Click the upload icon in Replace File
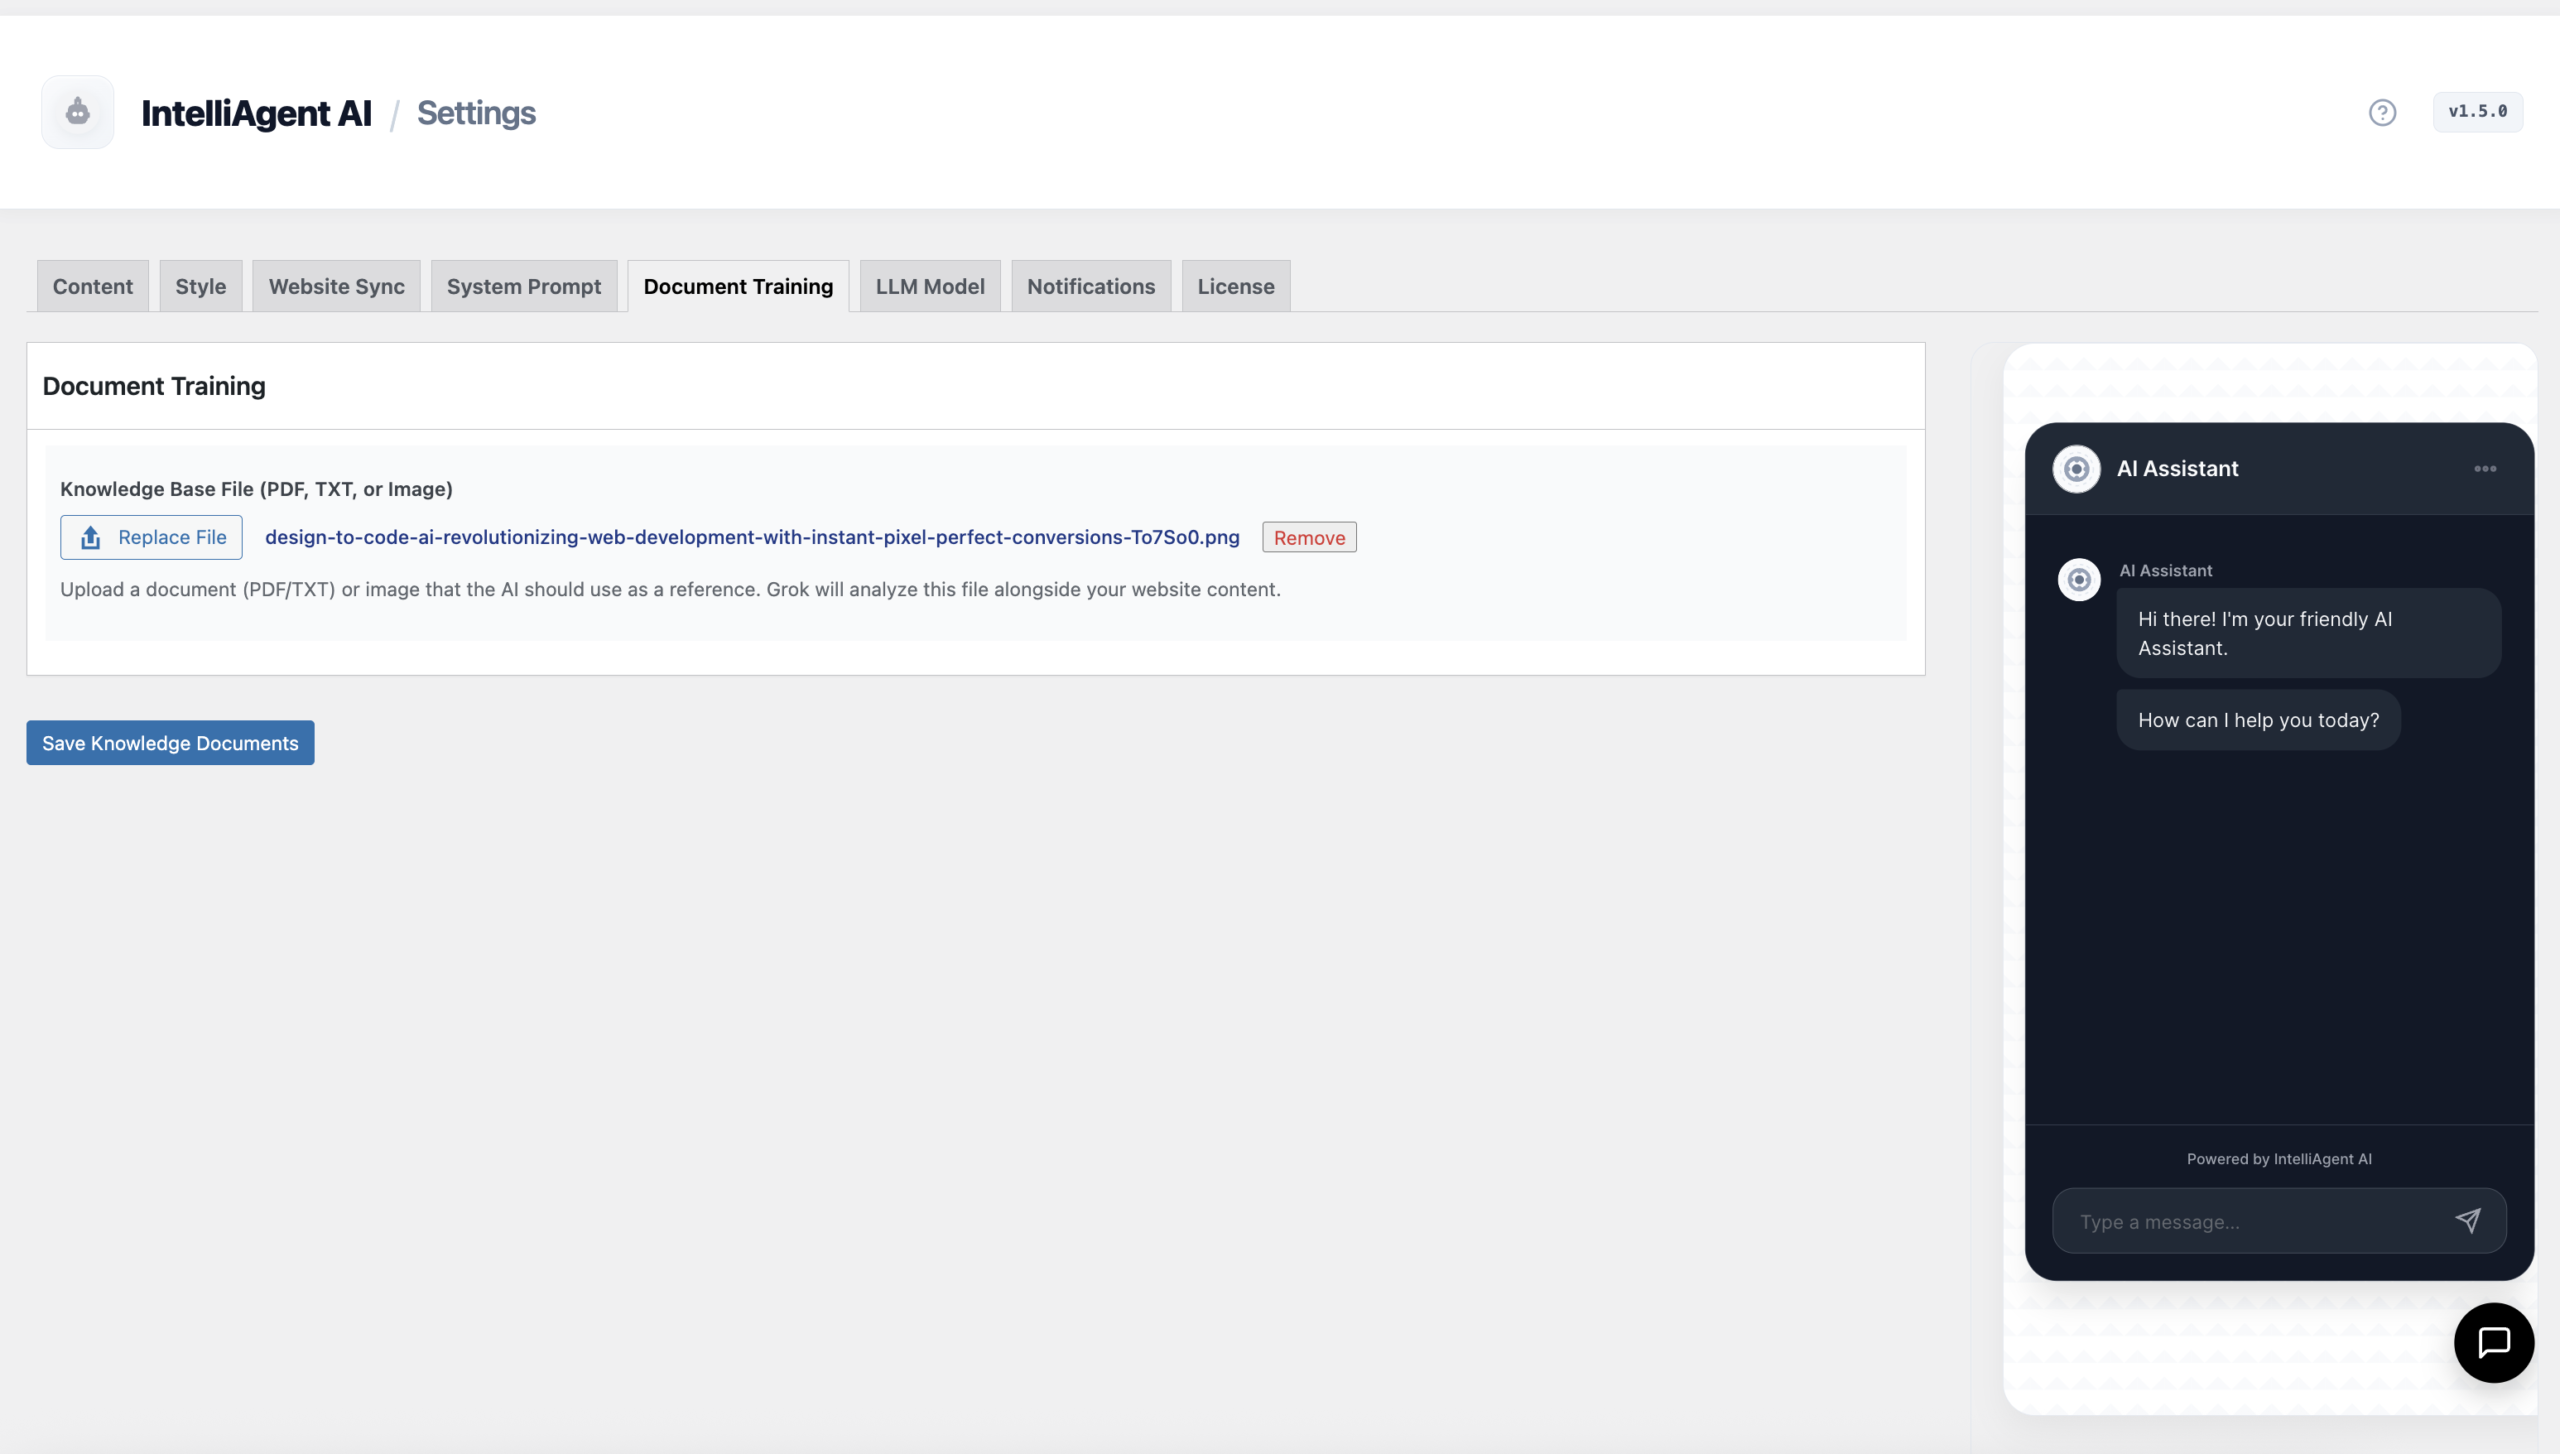Image resolution: width=2560 pixels, height=1454 pixels. (91, 537)
